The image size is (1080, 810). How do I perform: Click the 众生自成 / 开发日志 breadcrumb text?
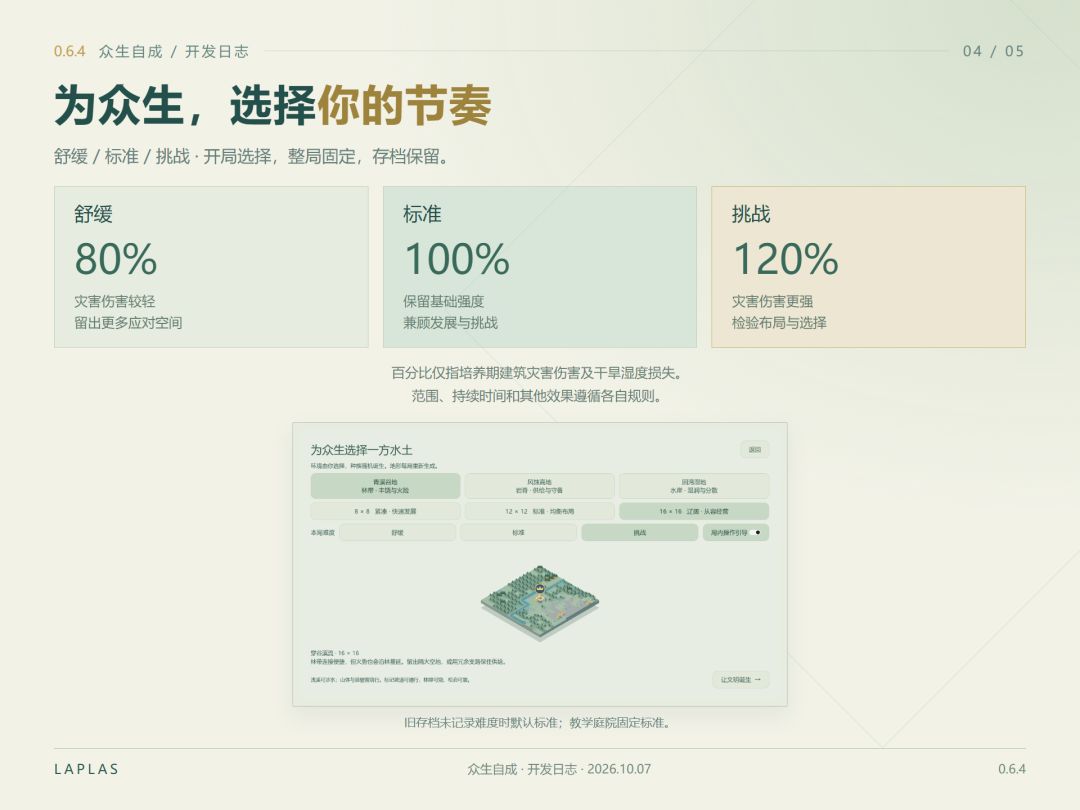pos(174,52)
